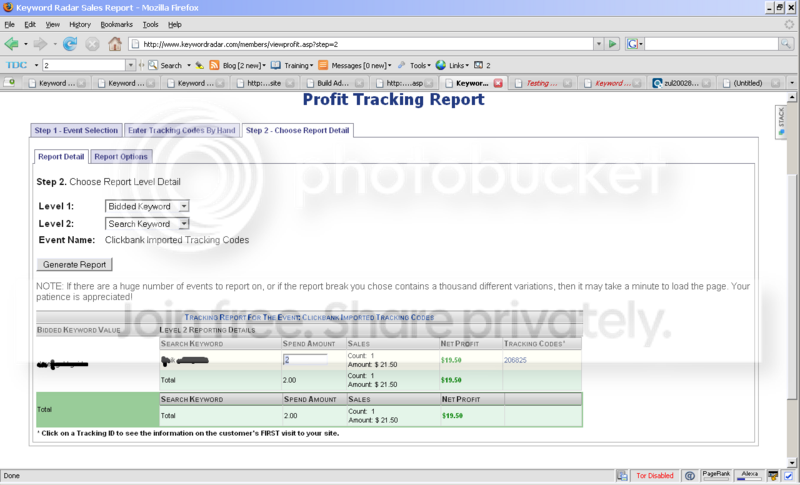Switch to the Report Options tab
Image resolution: width=800 pixels, height=485 pixels.
[121, 157]
